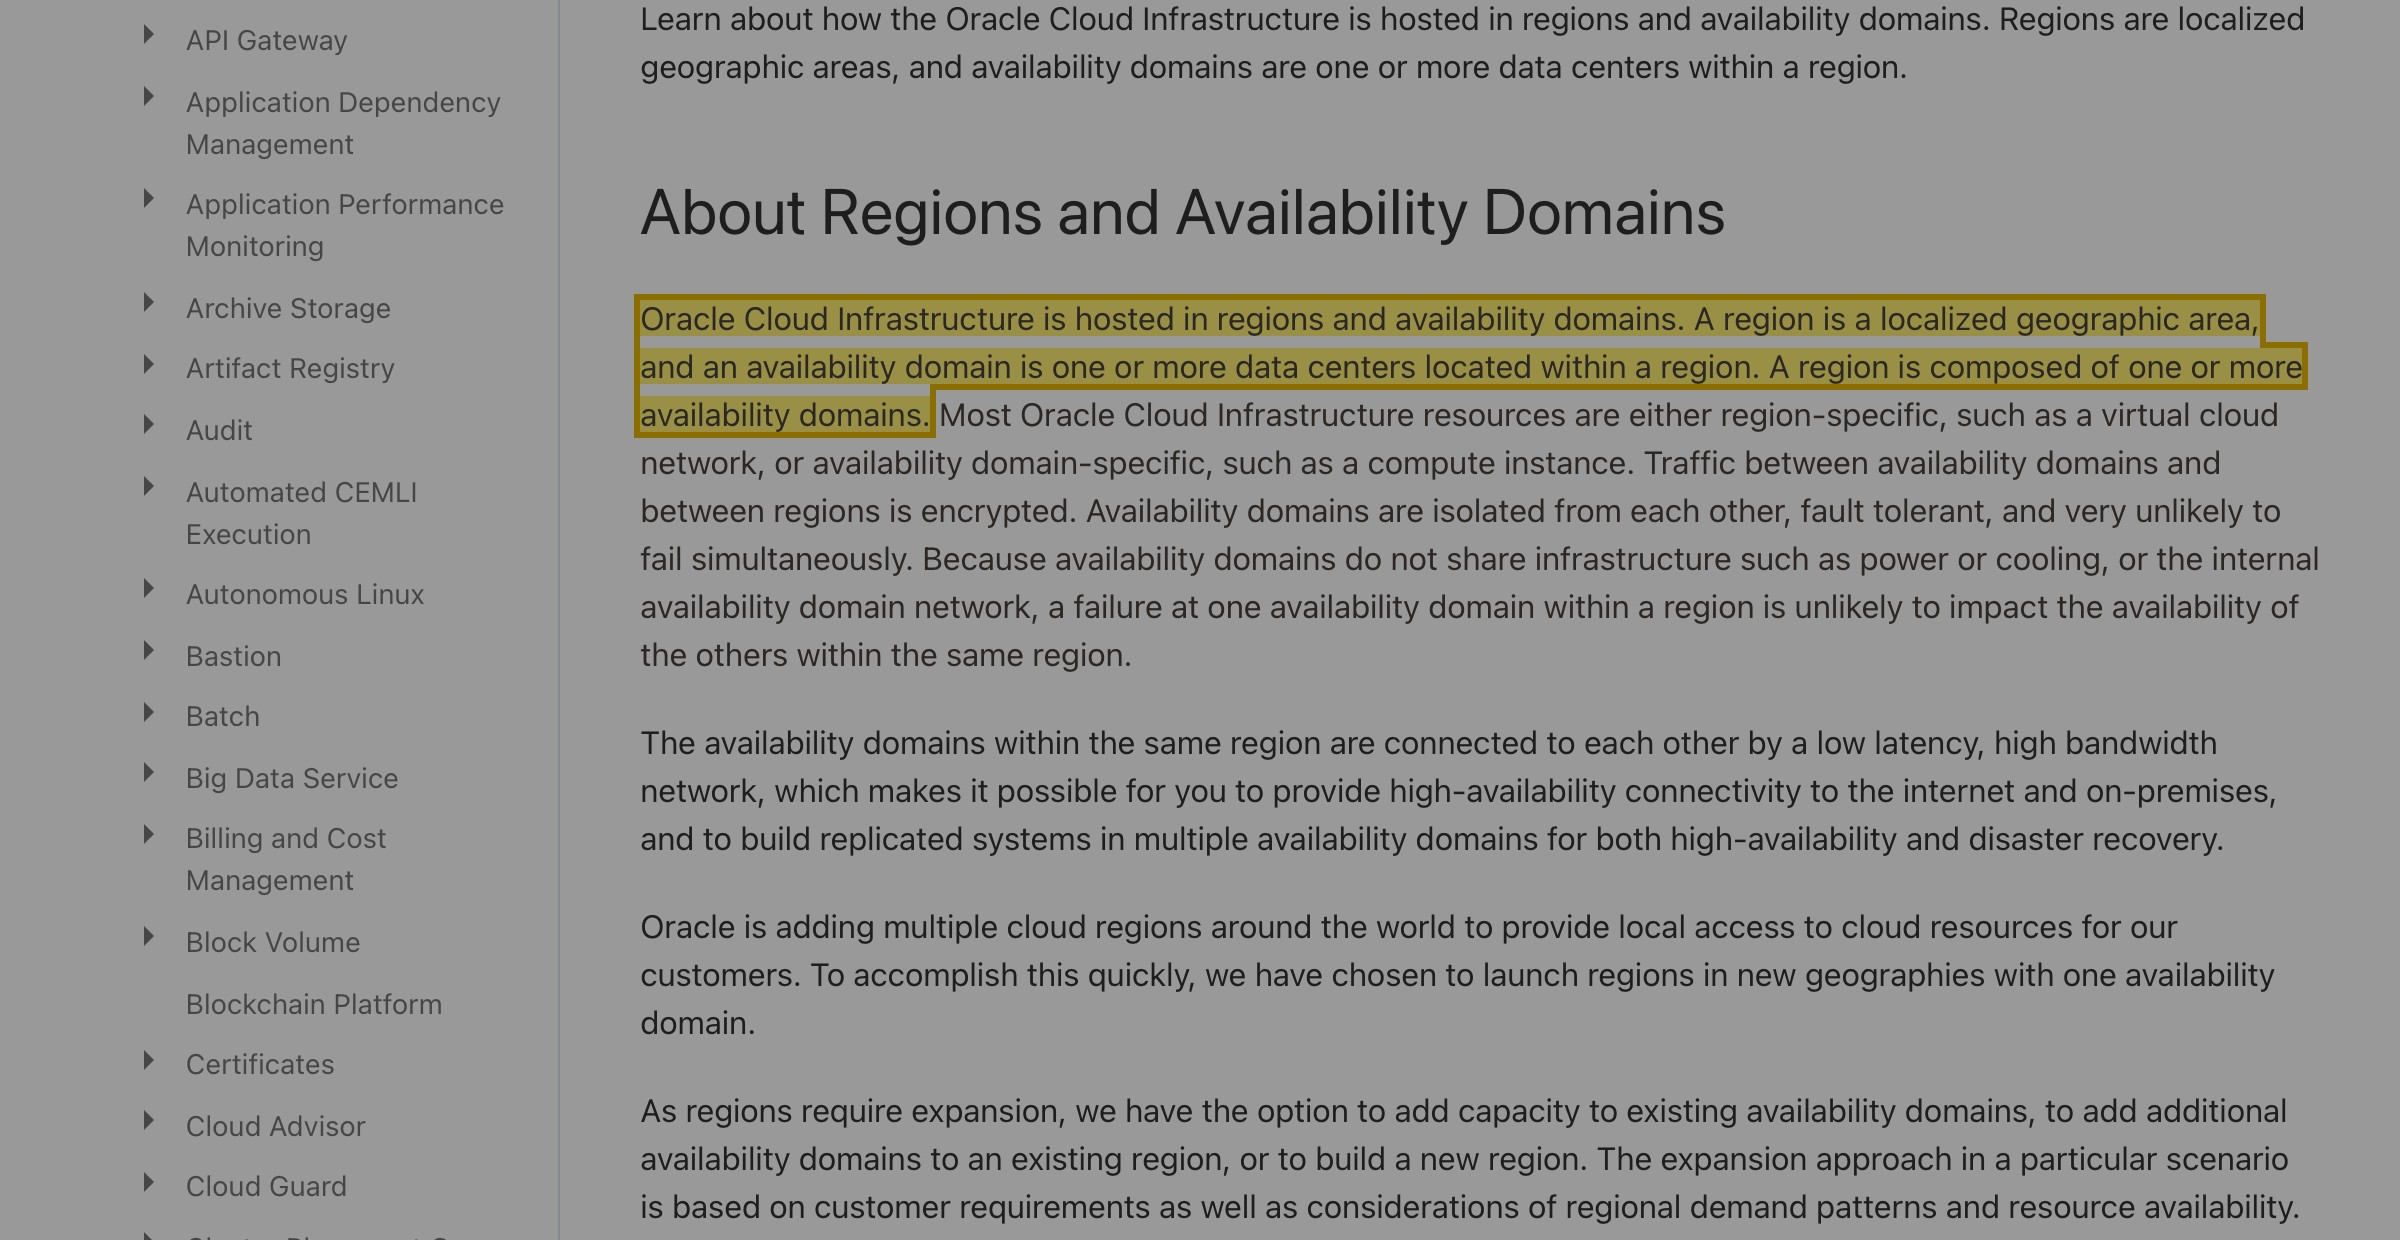The image size is (2400, 1240).
Task: Expand the Block Volume arrow
Action: coord(149,938)
